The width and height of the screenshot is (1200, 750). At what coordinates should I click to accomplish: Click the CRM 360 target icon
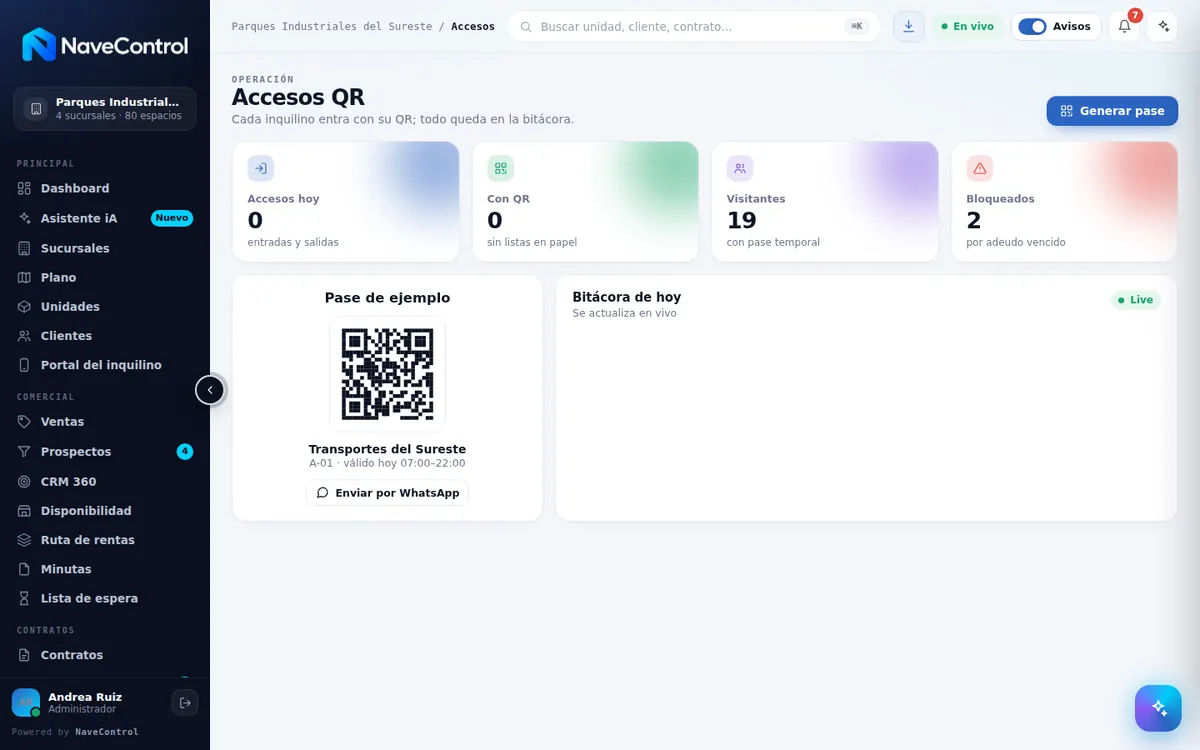(25, 482)
